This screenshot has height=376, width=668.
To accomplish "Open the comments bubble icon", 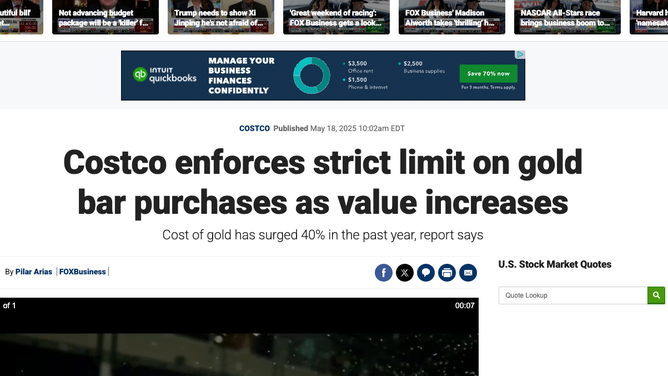I will 426,273.
